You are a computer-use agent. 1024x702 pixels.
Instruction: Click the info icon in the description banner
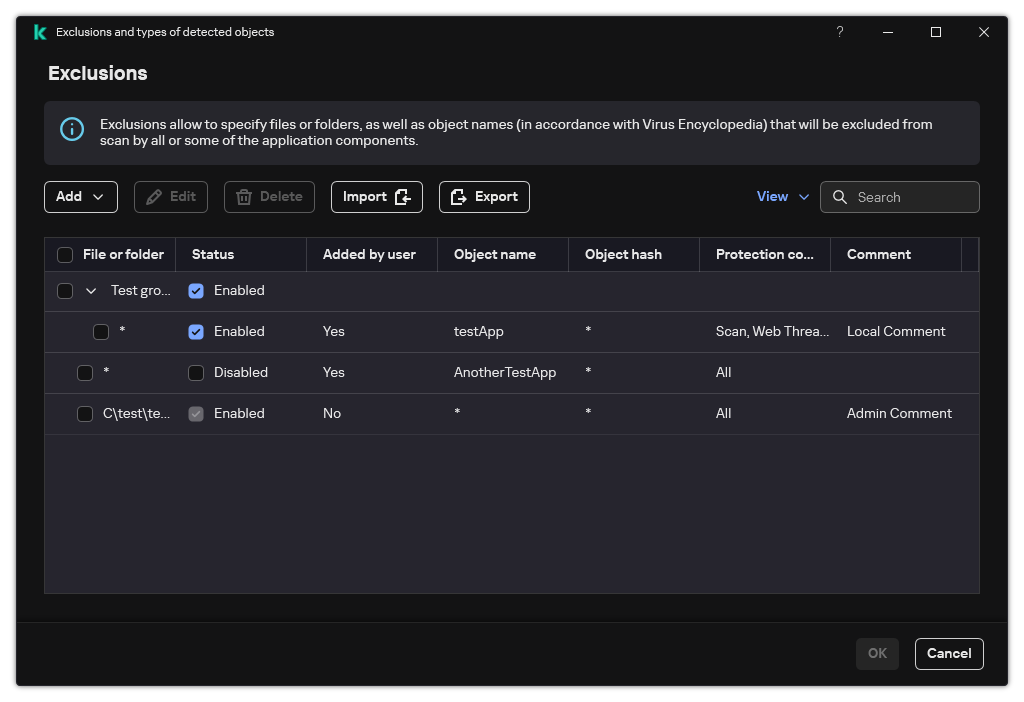[72, 129]
